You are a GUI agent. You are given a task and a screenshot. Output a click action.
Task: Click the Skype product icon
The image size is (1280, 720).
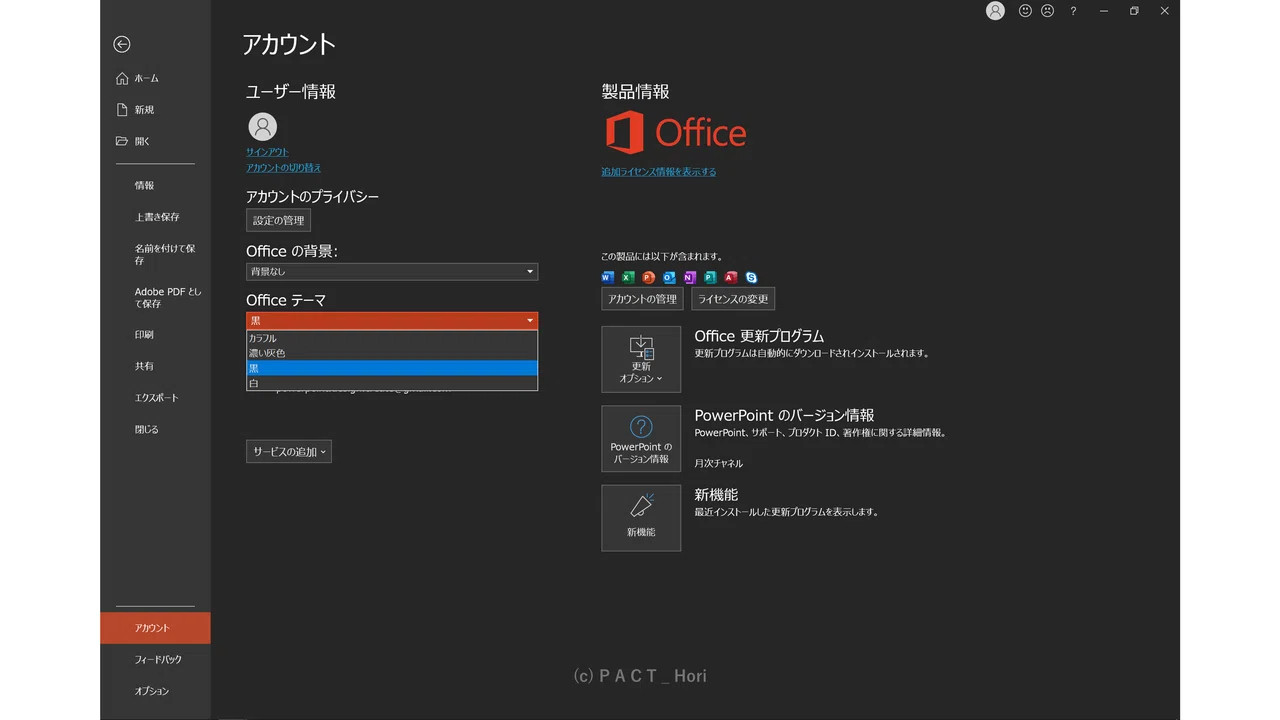[751, 277]
